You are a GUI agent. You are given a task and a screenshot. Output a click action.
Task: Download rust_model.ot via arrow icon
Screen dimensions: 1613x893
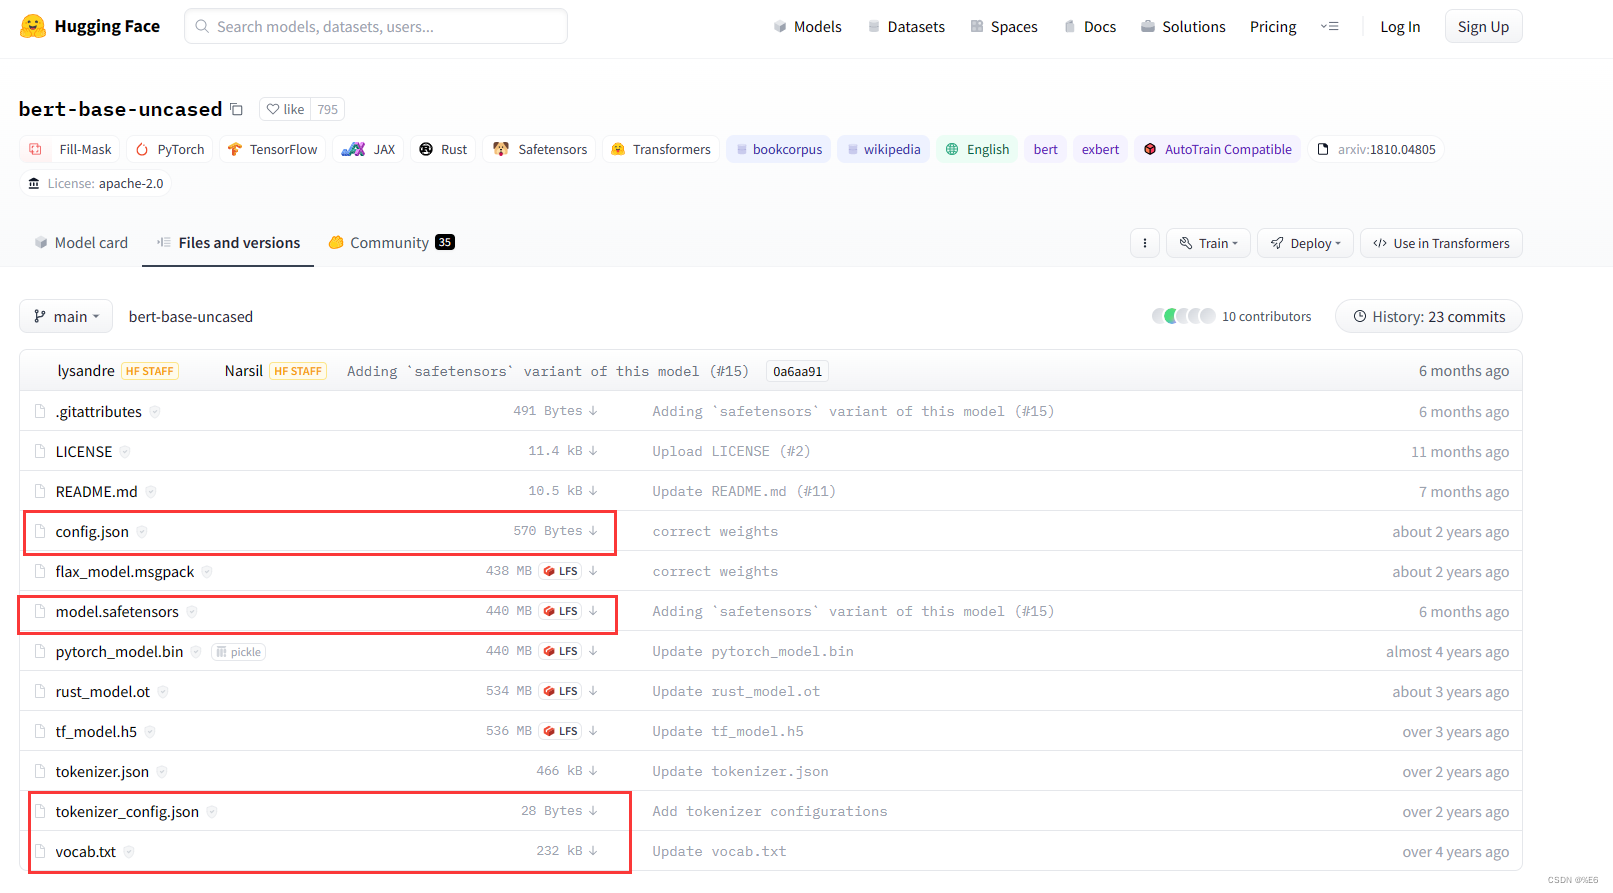pyautogui.click(x=593, y=691)
